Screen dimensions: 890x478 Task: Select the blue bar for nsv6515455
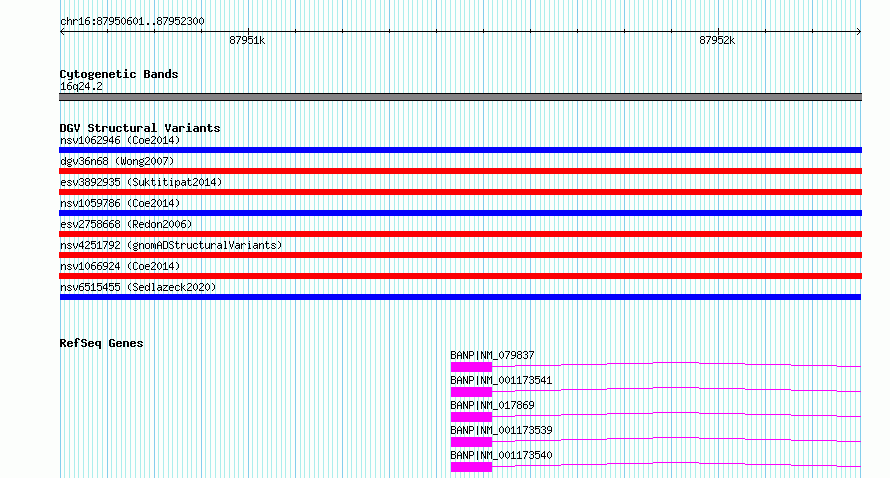click(x=460, y=297)
